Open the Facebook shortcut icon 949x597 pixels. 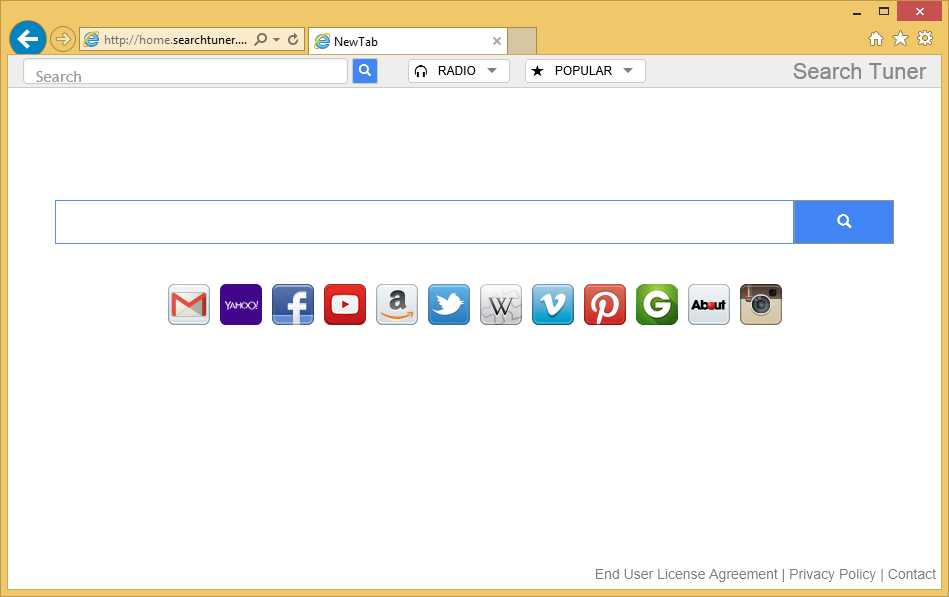[293, 305]
